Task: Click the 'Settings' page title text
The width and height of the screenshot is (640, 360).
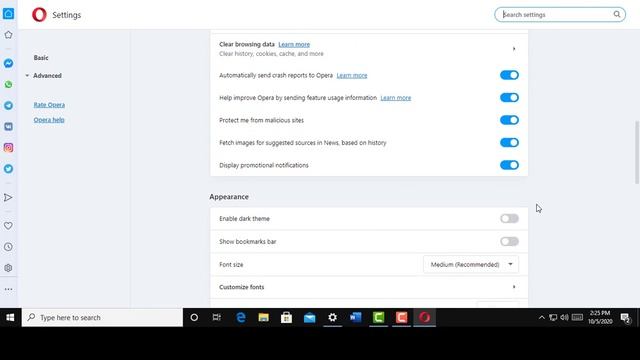Action: [67, 15]
